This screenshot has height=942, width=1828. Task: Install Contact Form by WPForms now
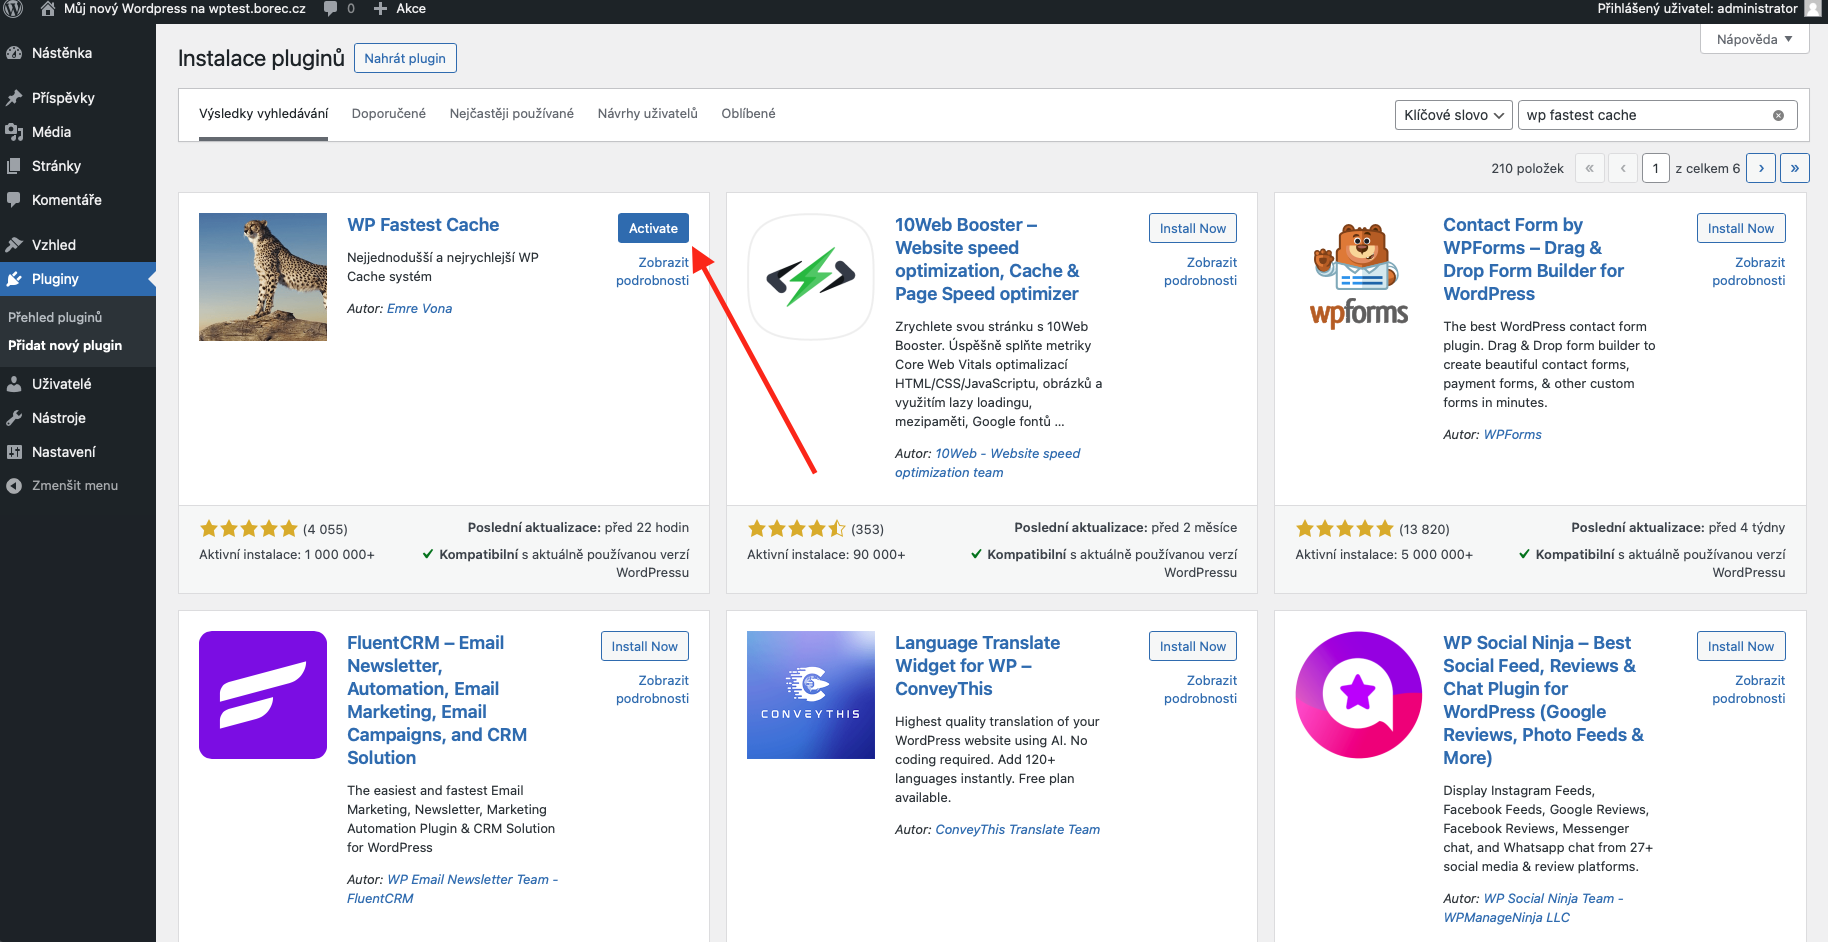pos(1741,228)
